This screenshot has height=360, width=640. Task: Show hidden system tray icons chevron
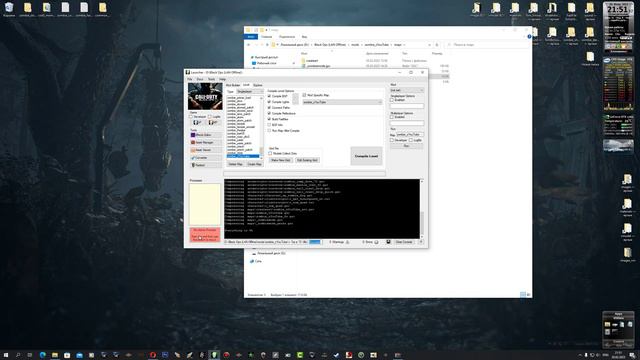point(580,355)
